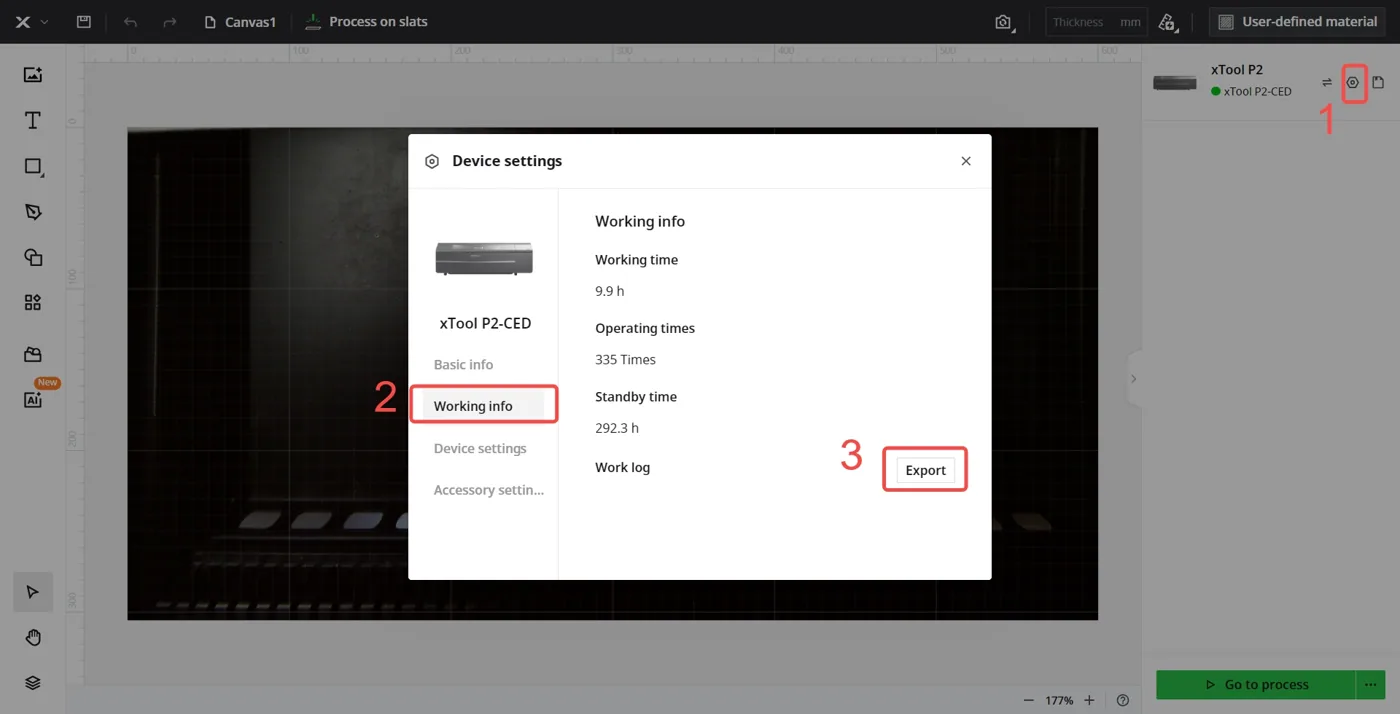Viewport: 1400px width, 714px height.
Task: Zoom out the canvas with minus
Action: [1029, 700]
